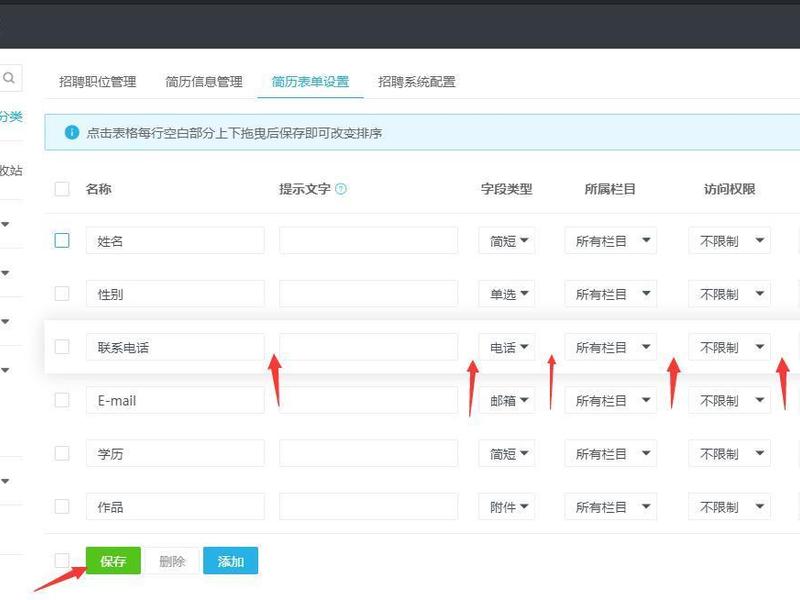Click the E-mail name input field
This screenshot has height=600, width=800.
(x=175, y=401)
